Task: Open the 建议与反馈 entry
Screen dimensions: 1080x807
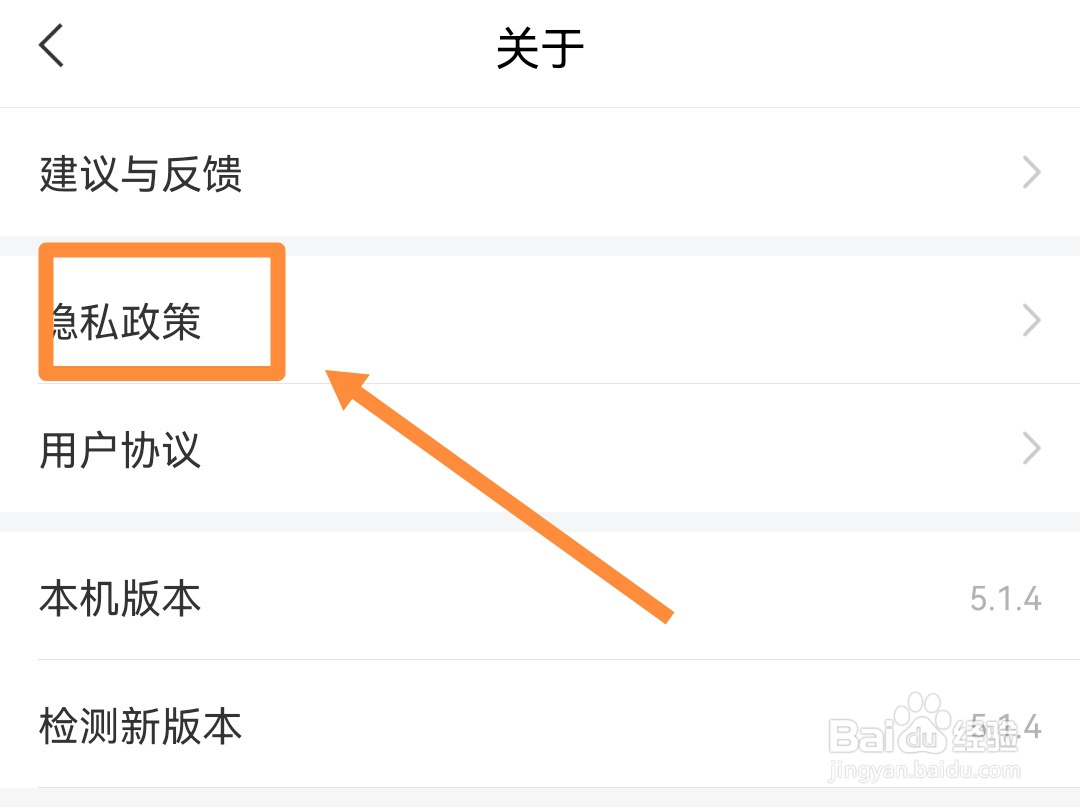Action: coord(141,174)
